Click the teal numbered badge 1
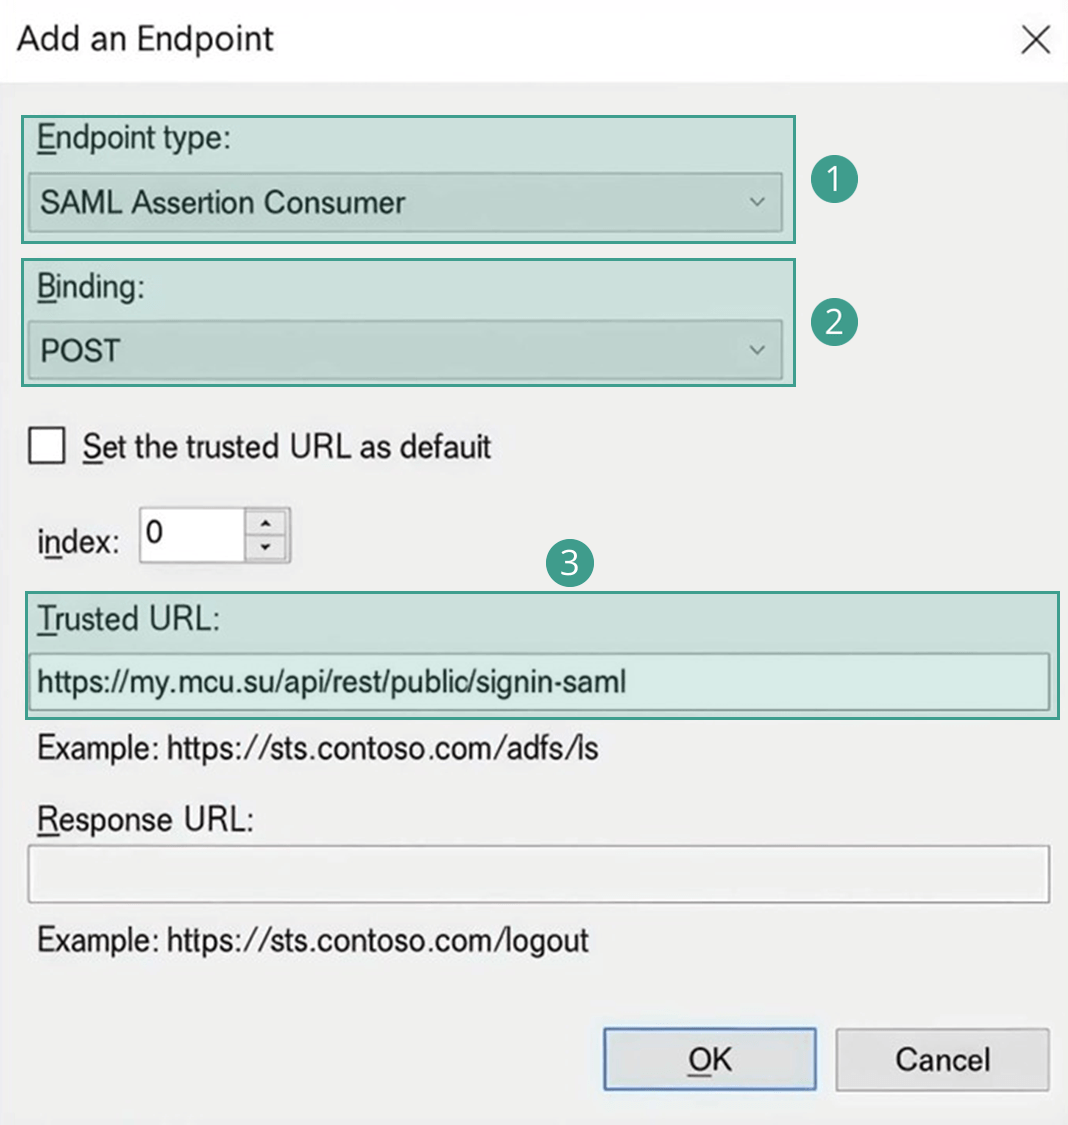1068x1125 pixels. click(x=837, y=180)
